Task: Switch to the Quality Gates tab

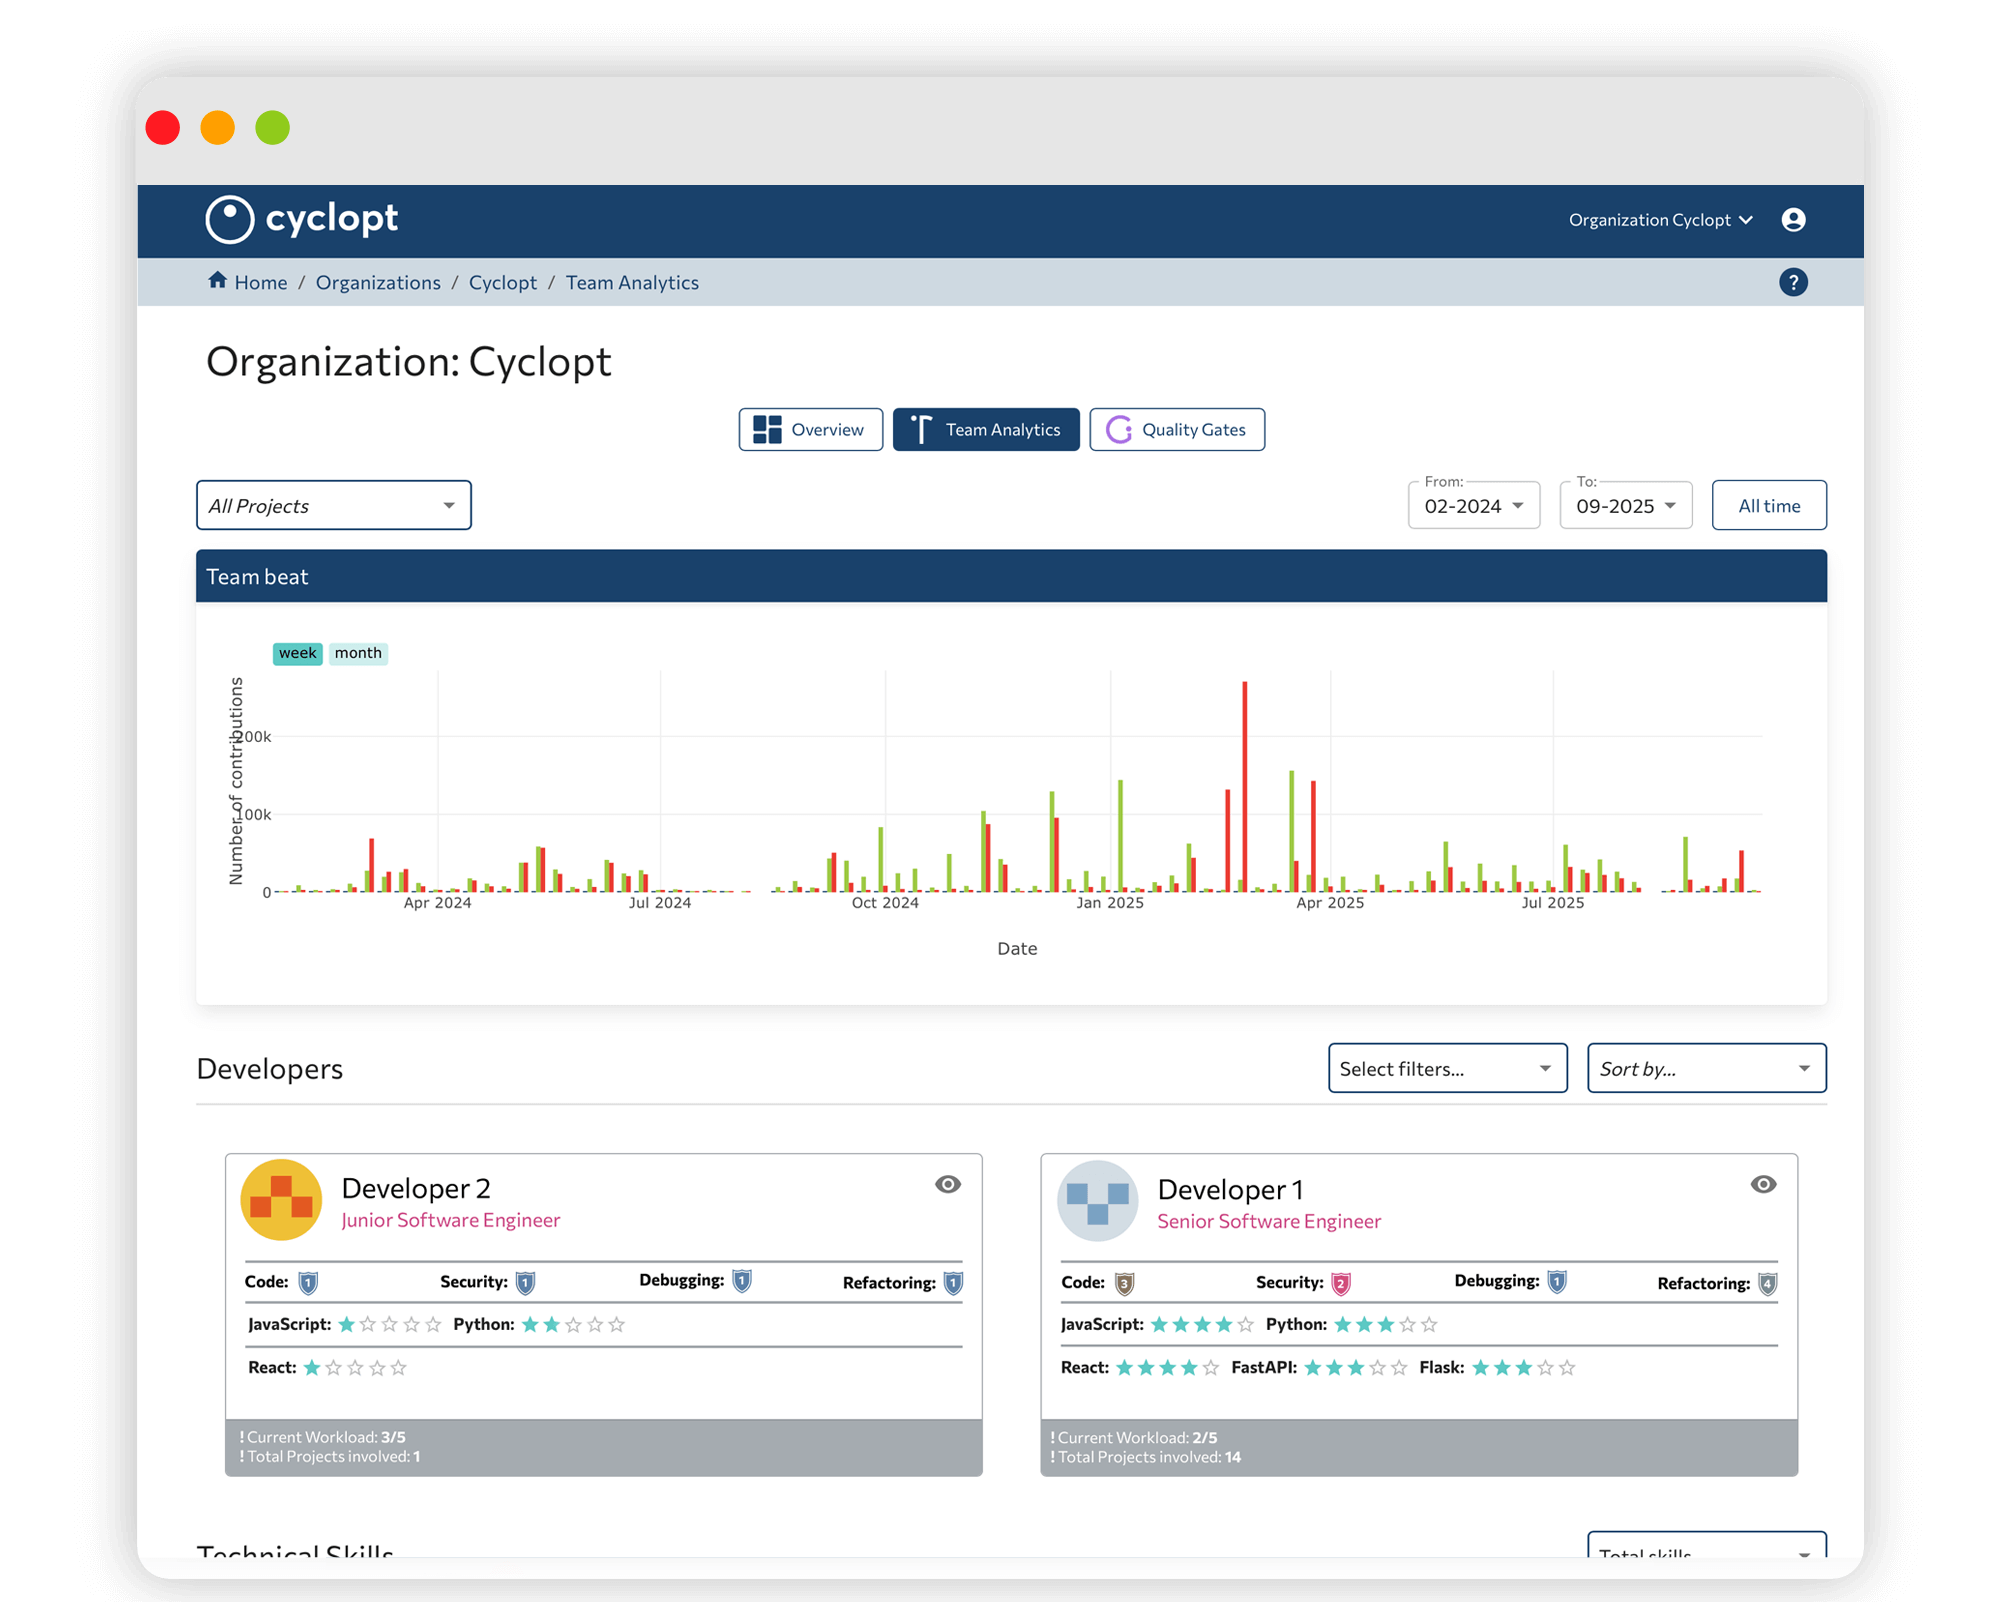Action: [x=1176, y=430]
